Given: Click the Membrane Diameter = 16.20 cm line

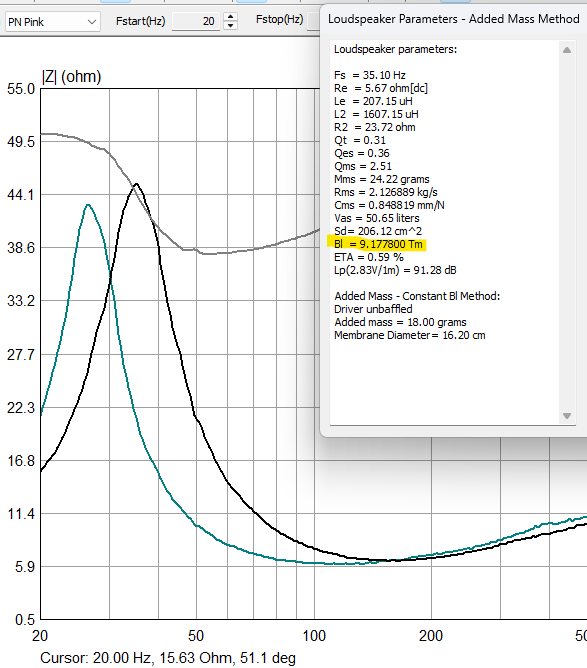Looking at the screenshot, I should point(410,335).
